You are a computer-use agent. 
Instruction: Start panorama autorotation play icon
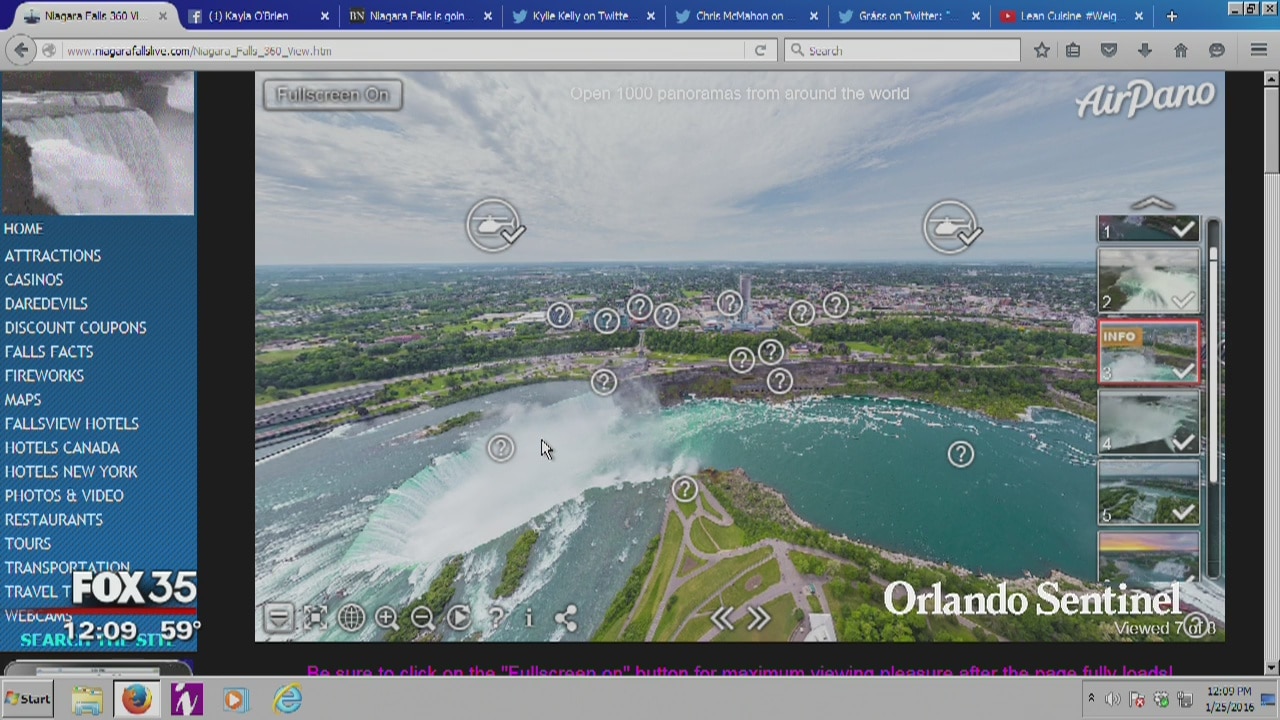click(459, 618)
